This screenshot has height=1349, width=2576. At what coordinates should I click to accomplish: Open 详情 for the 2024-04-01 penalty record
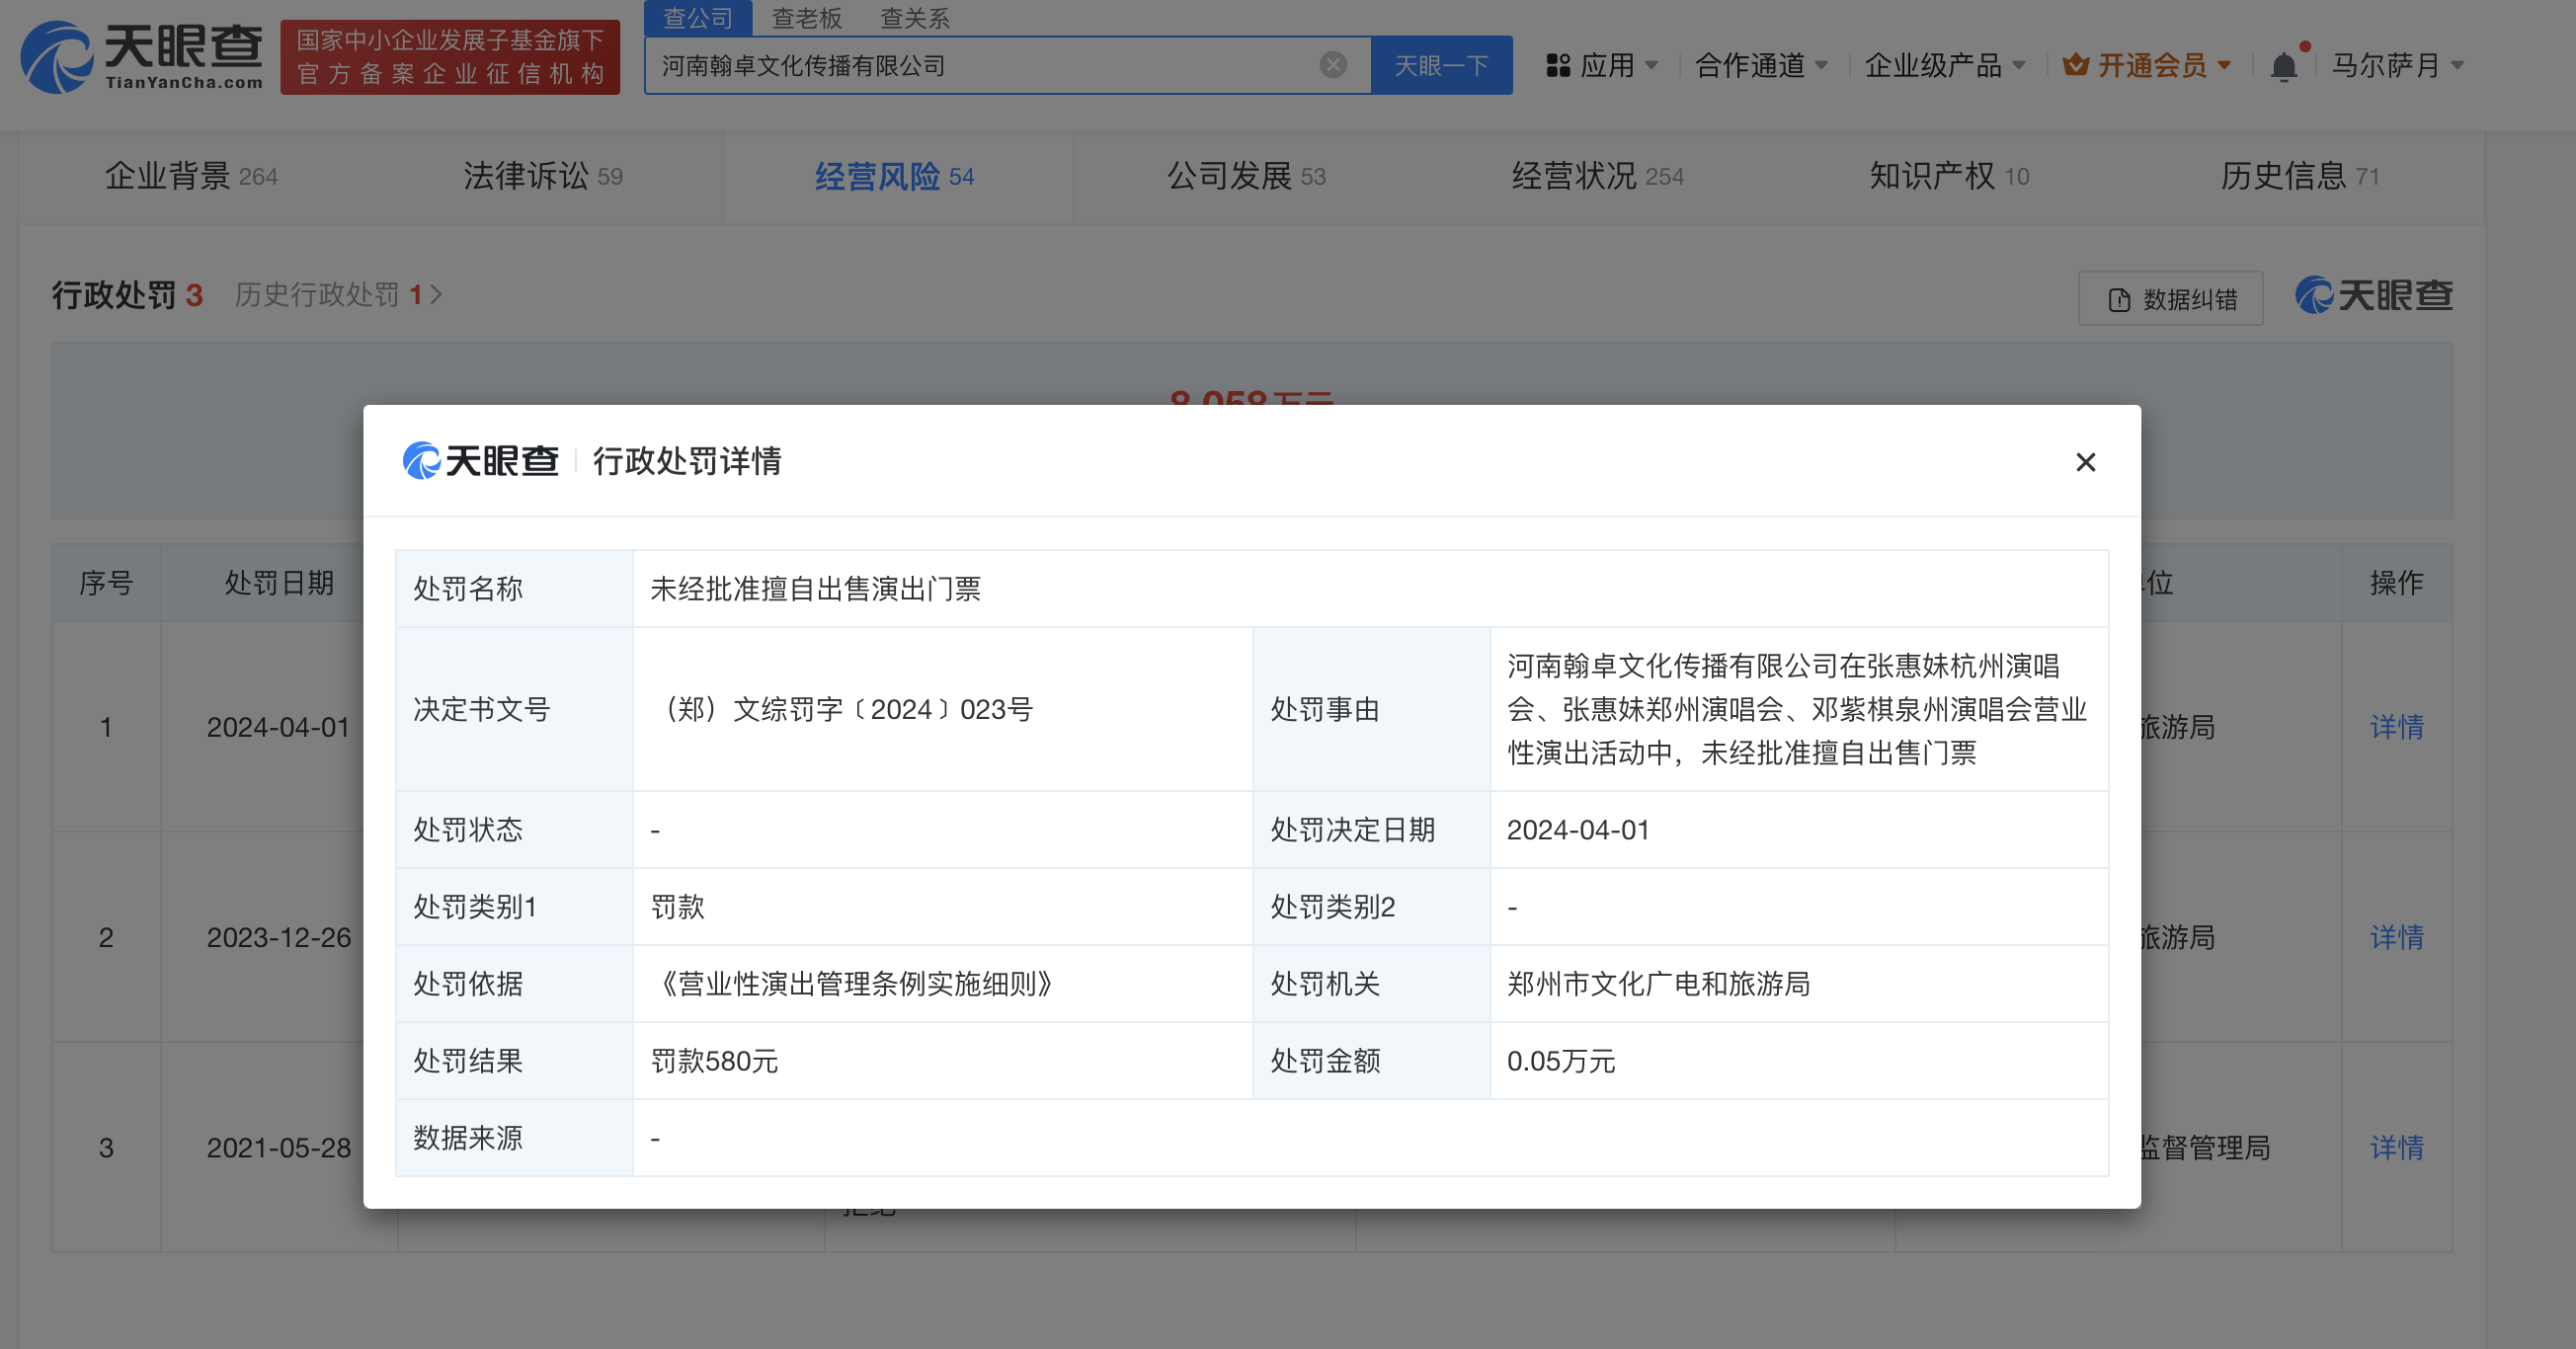click(x=2397, y=727)
